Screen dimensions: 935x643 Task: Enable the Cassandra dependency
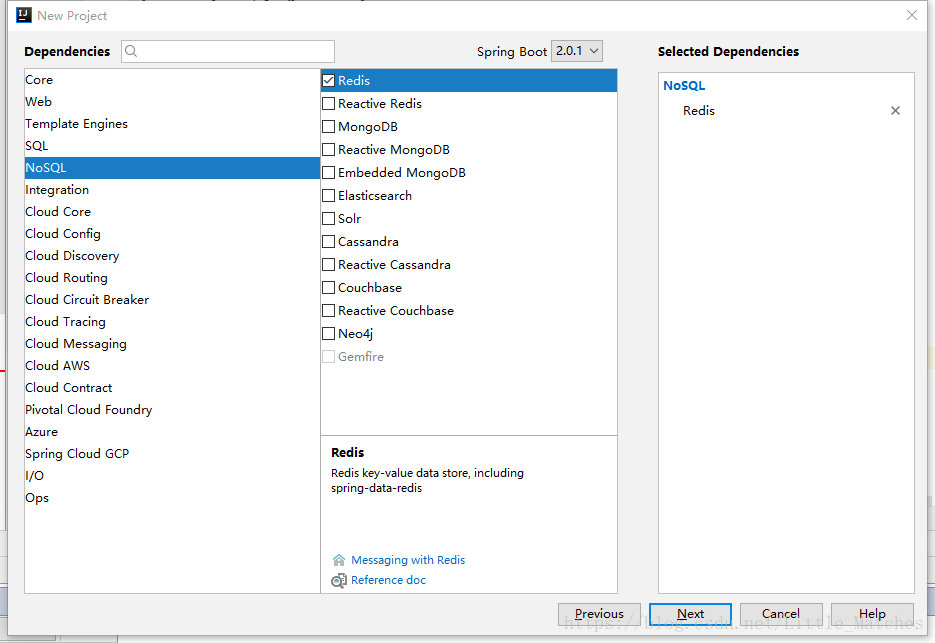click(x=329, y=242)
